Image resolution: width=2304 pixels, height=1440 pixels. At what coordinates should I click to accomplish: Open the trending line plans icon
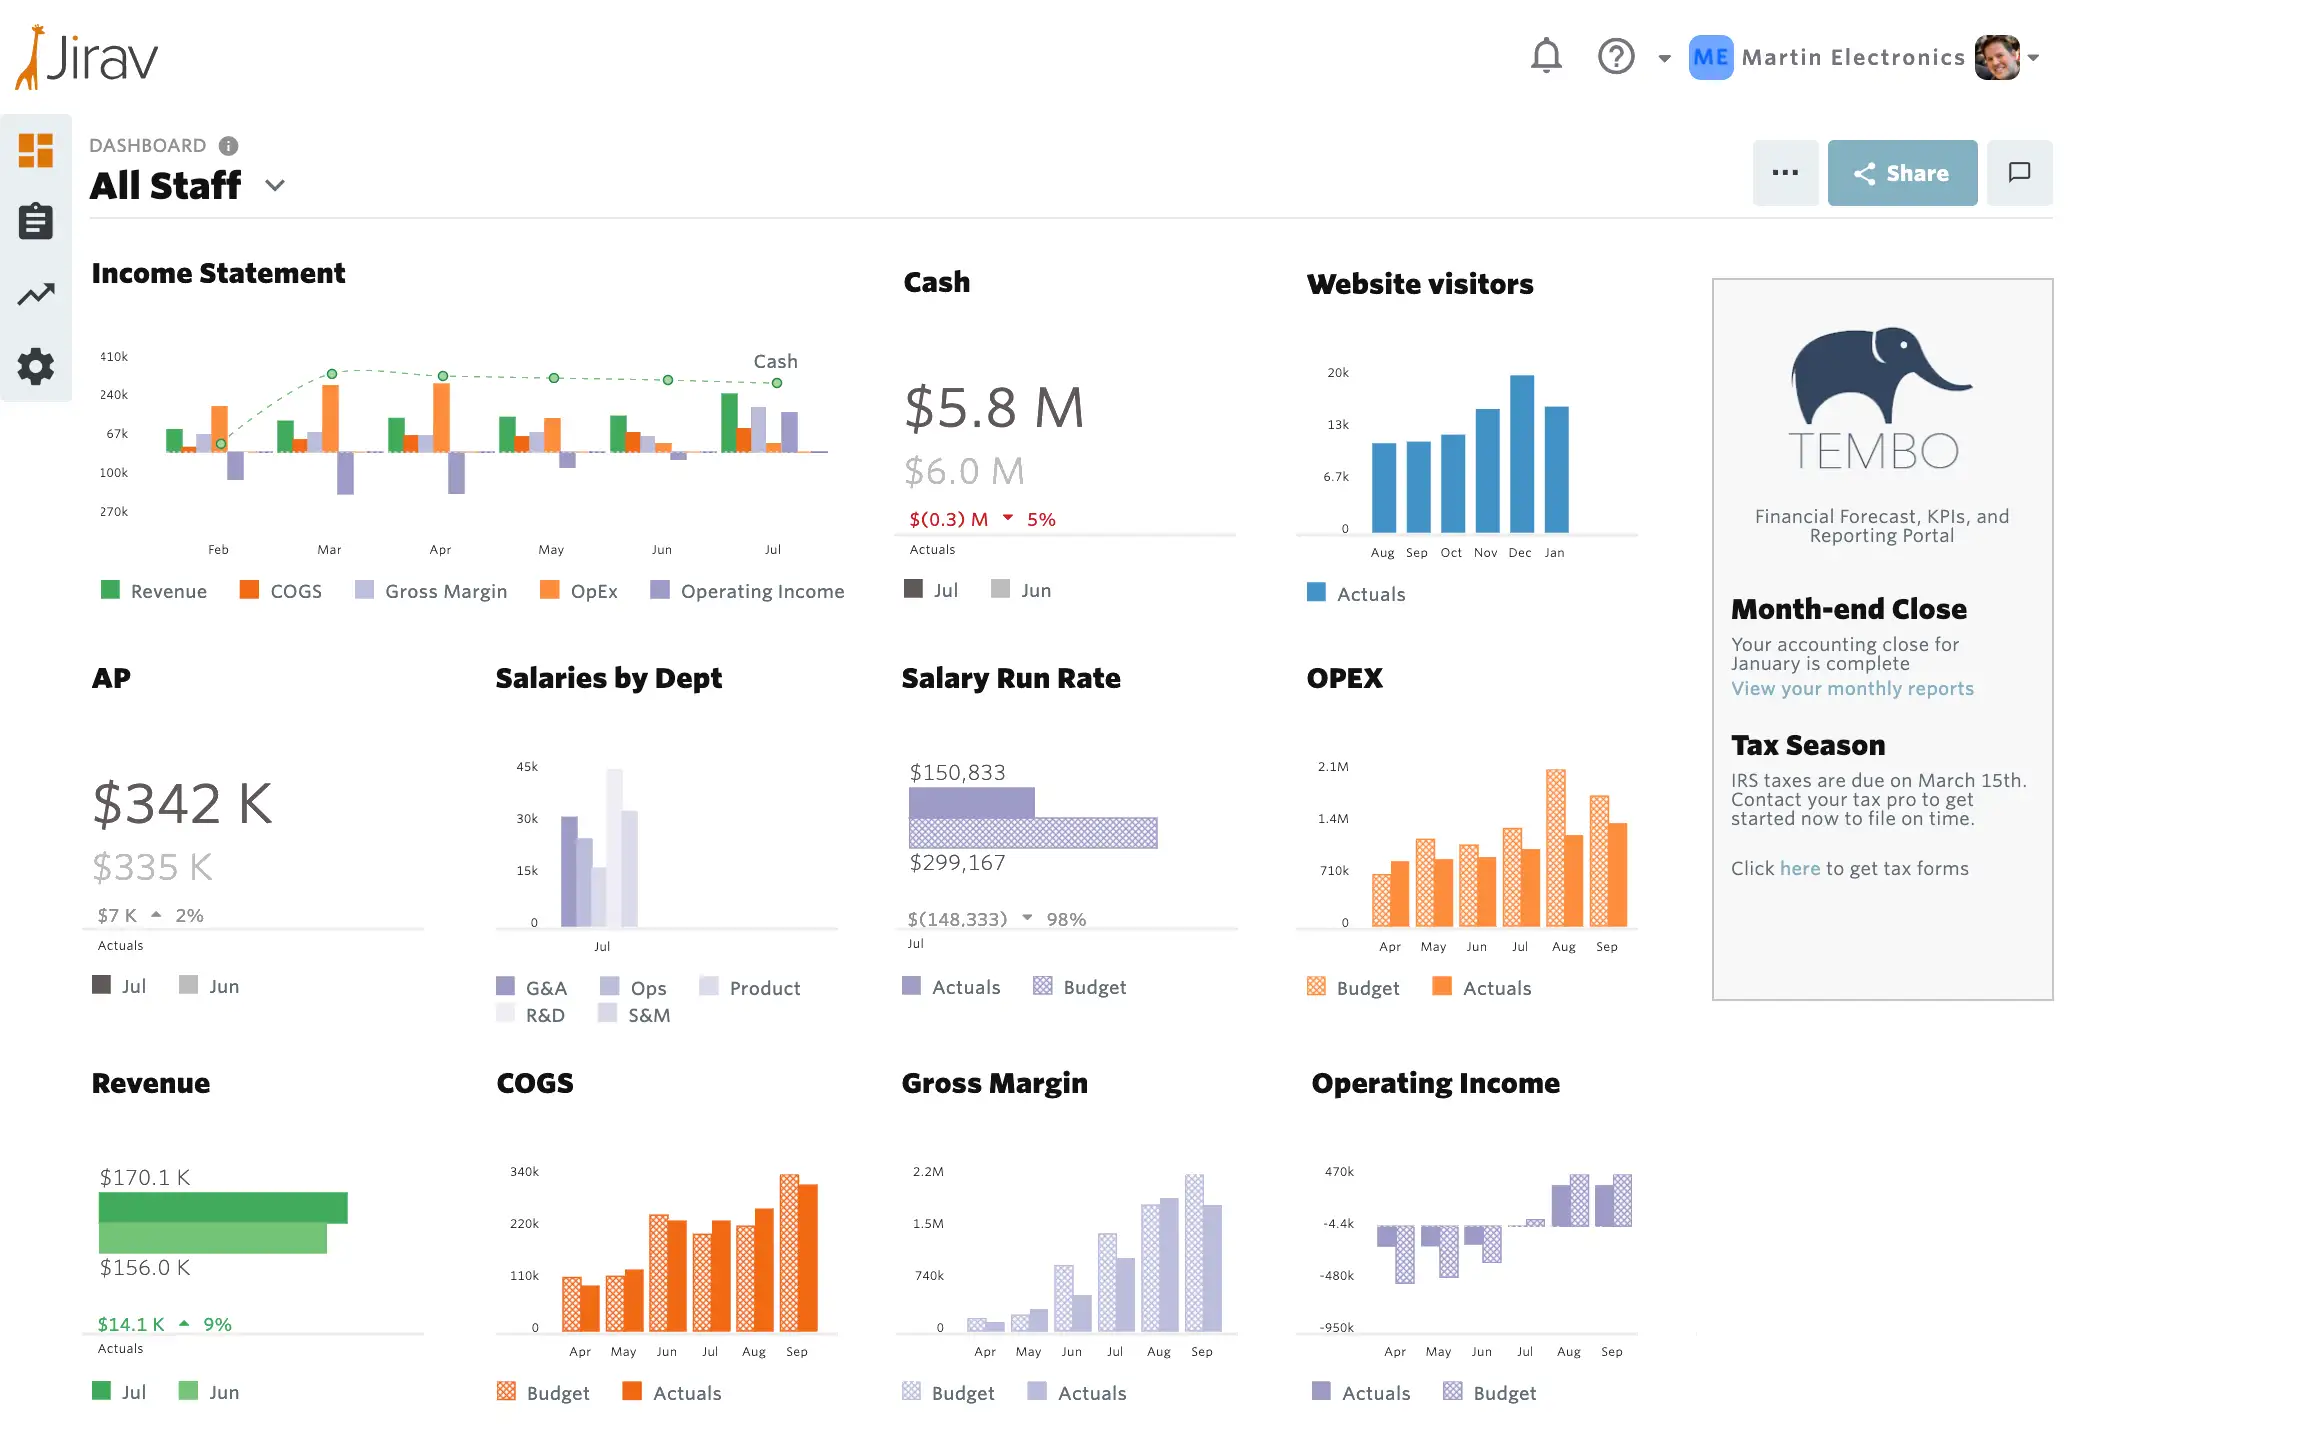(36, 294)
